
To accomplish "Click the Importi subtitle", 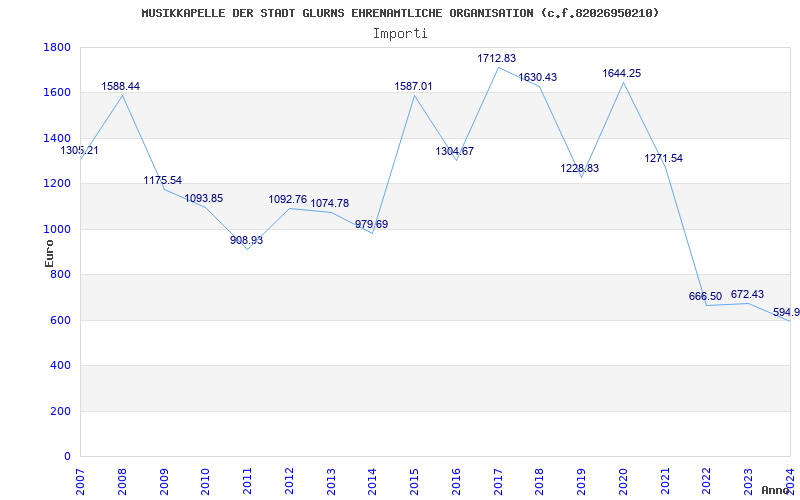I will click(400, 33).
